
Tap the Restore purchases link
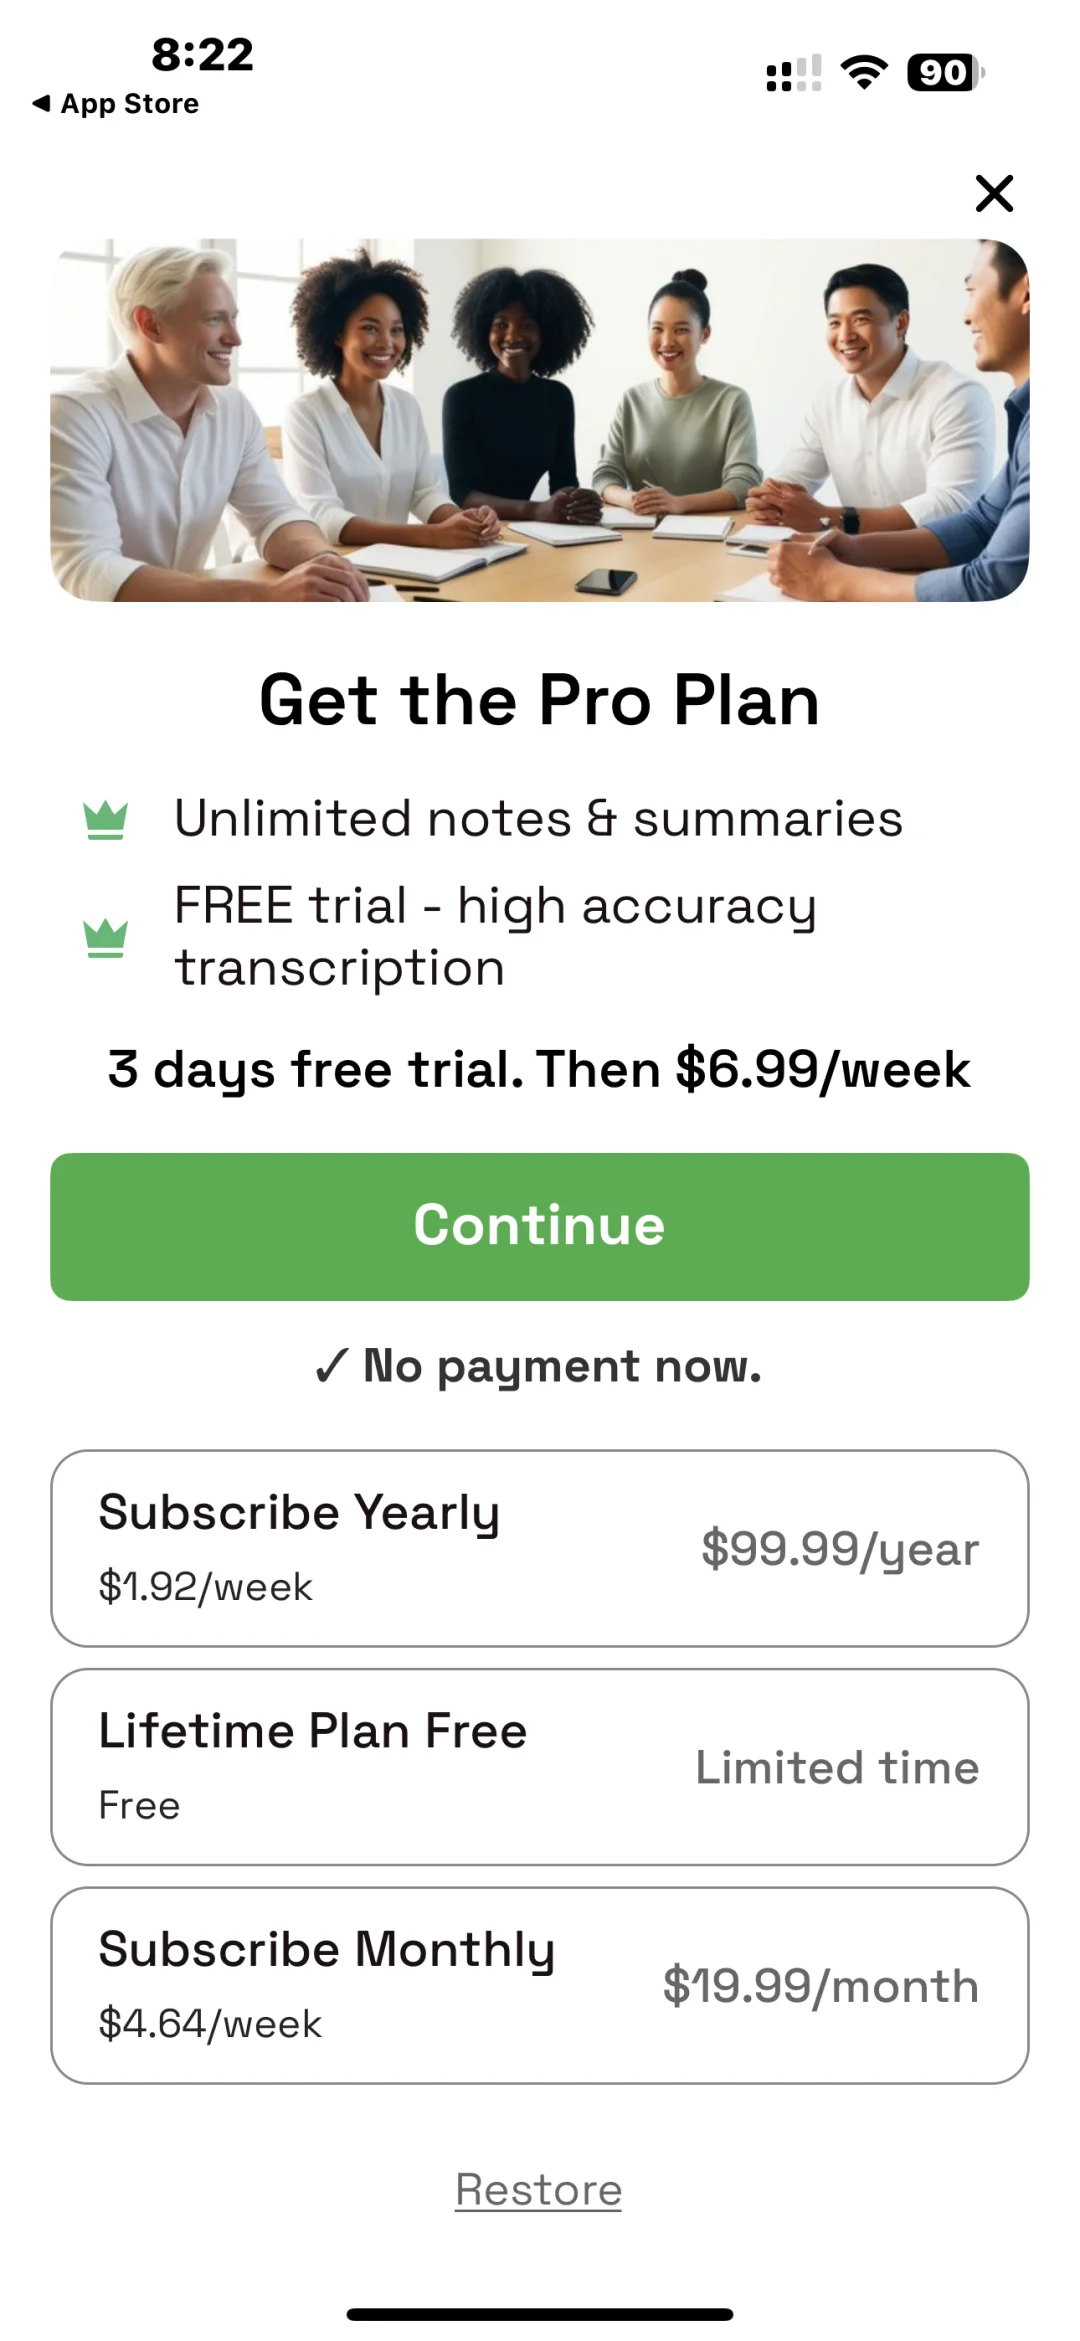[x=538, y=2190]
